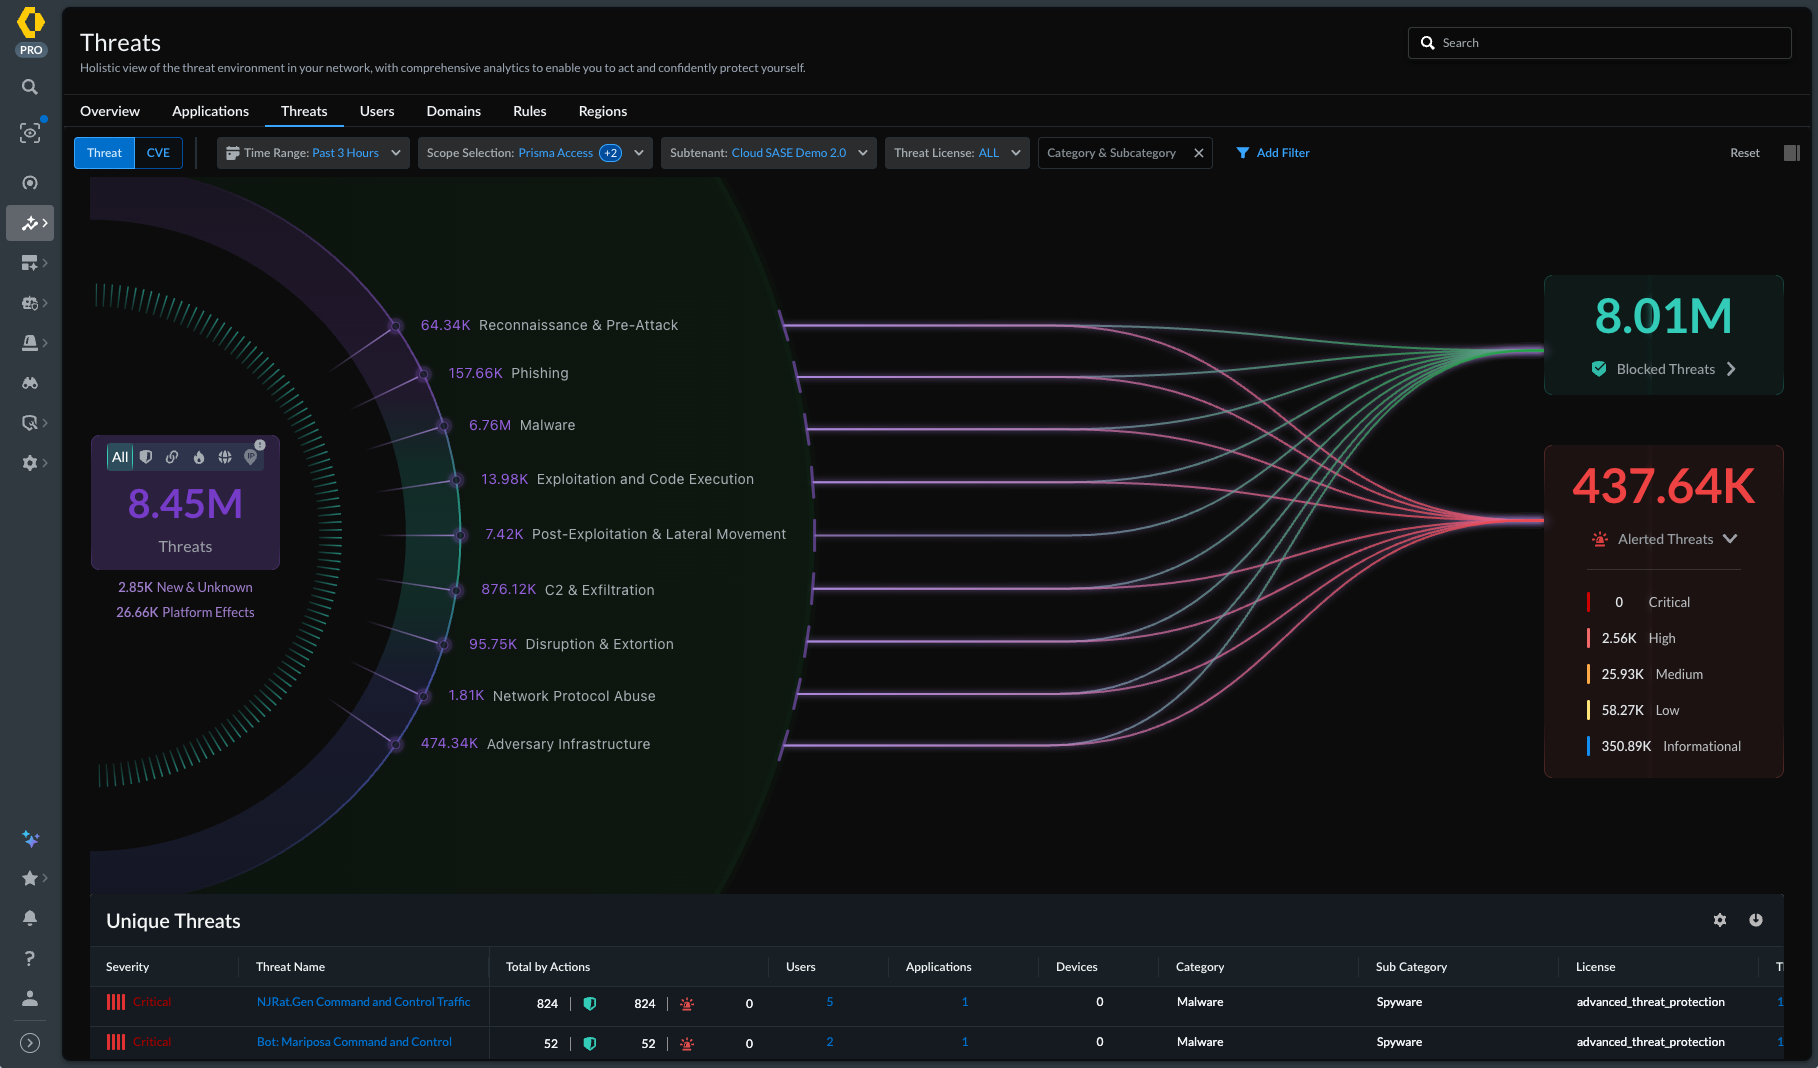Open the AI sparkle assistant icon
The width and height of the screenshot is (1818, 1068).
(x=30, y=839)
